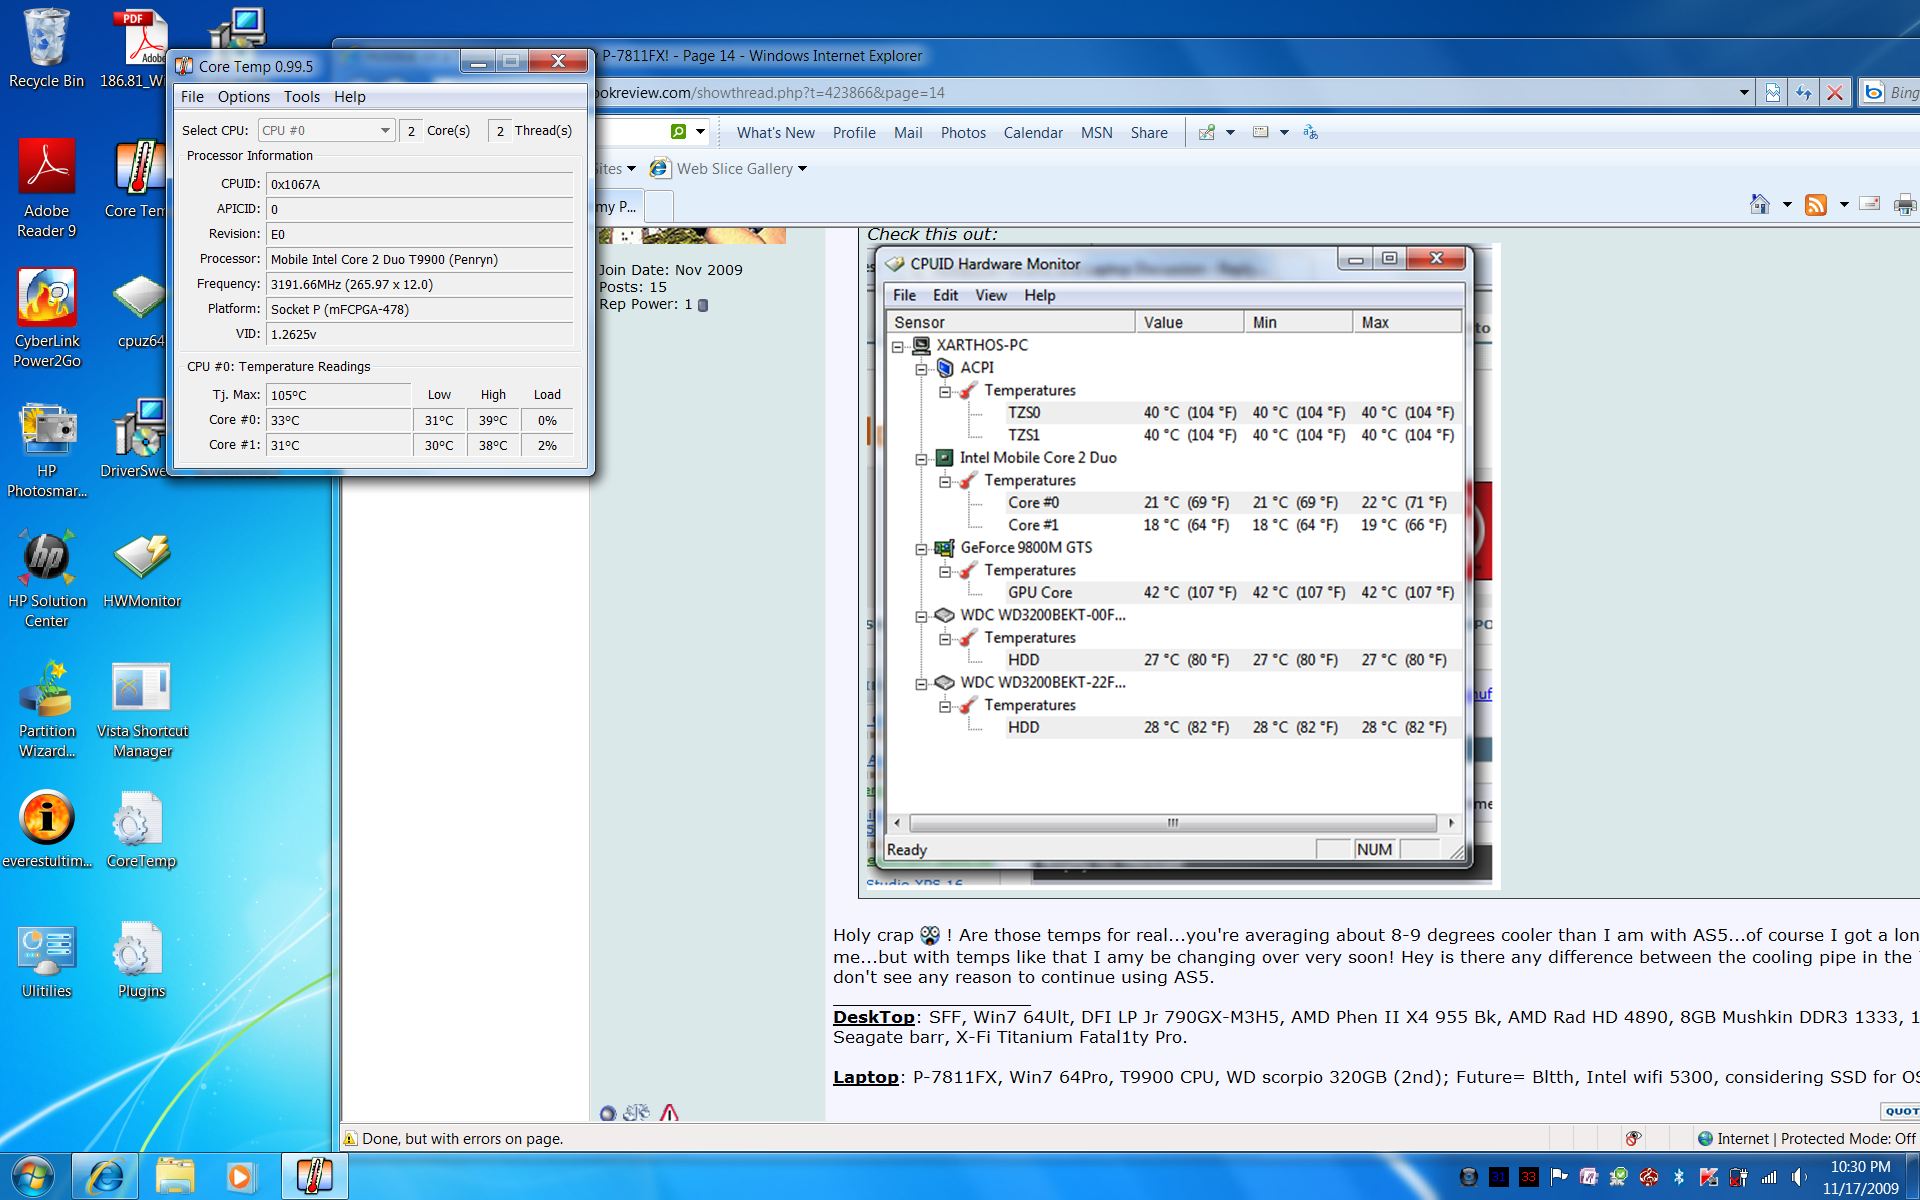The height and width of the screenshot is (1200, 1920).
Task: Click the battery power plug tray icon
Action: [x=1739, y=1177]
